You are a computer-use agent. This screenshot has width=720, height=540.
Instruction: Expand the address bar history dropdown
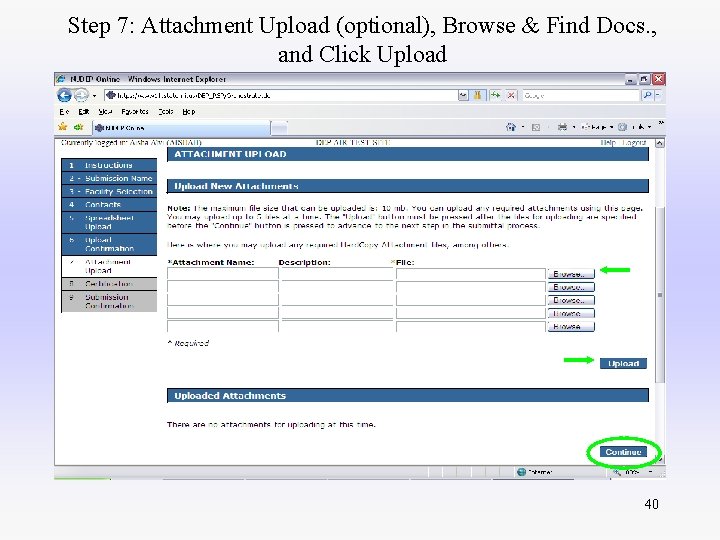tap(463, 96)
